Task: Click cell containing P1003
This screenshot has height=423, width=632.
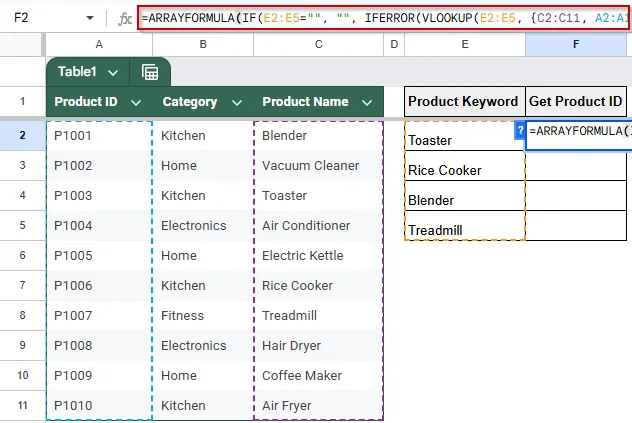Action: click(x=99, y=196)
